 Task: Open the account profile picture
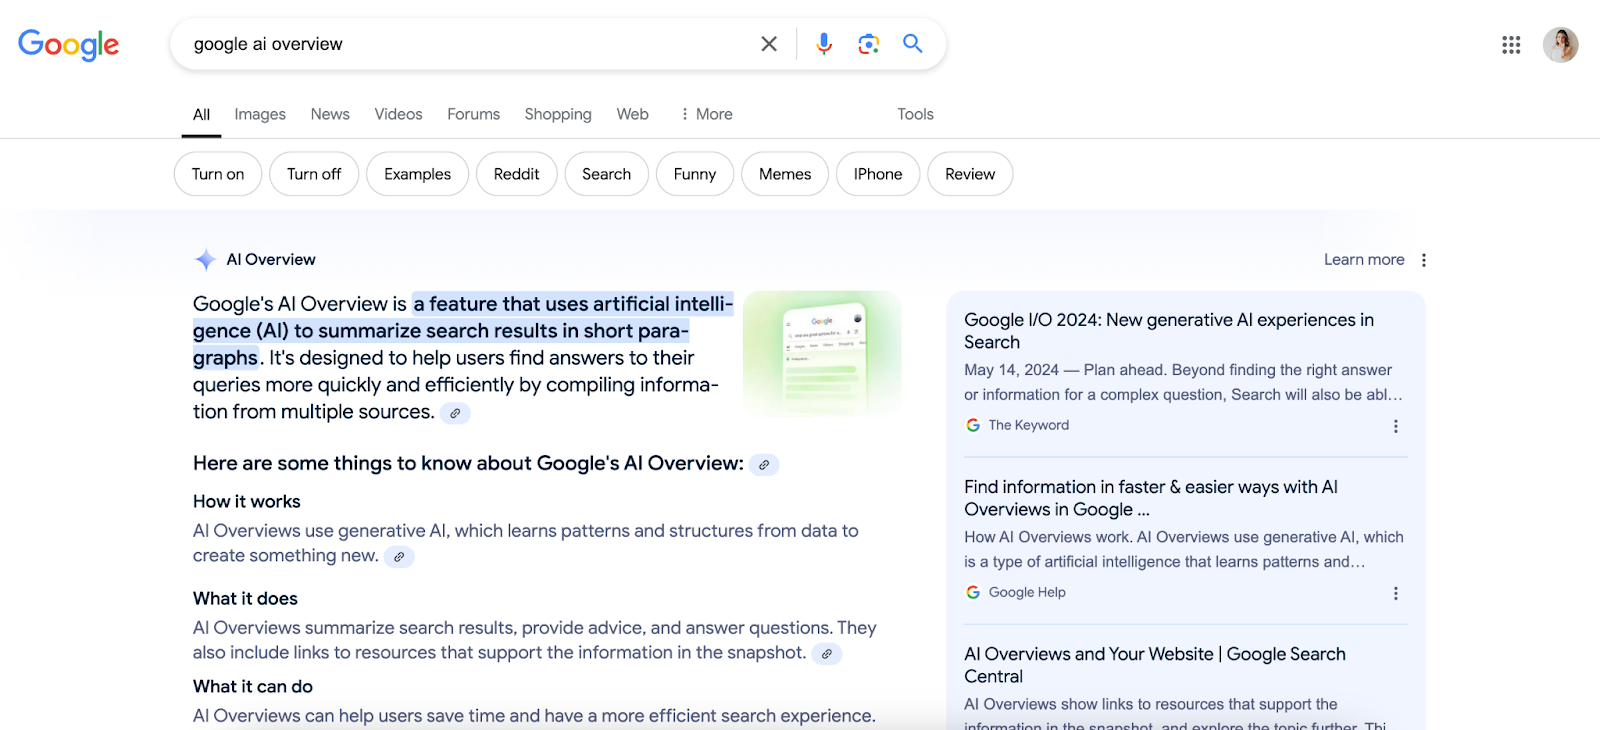(1560, 45)
